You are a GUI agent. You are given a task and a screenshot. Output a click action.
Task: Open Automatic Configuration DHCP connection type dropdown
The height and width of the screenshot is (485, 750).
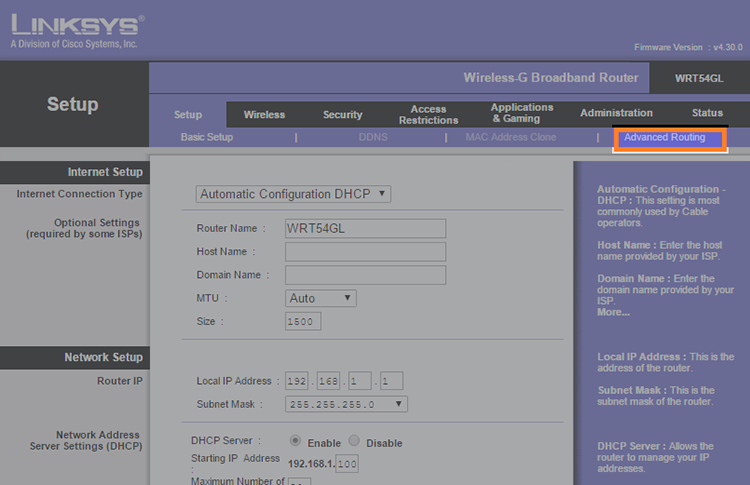293,194
